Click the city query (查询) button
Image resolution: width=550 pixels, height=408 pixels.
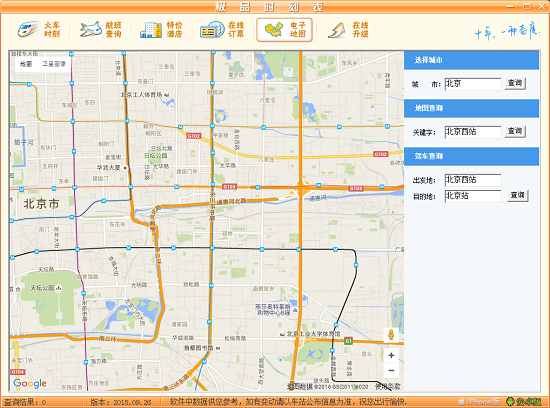(x=515, y=83)
